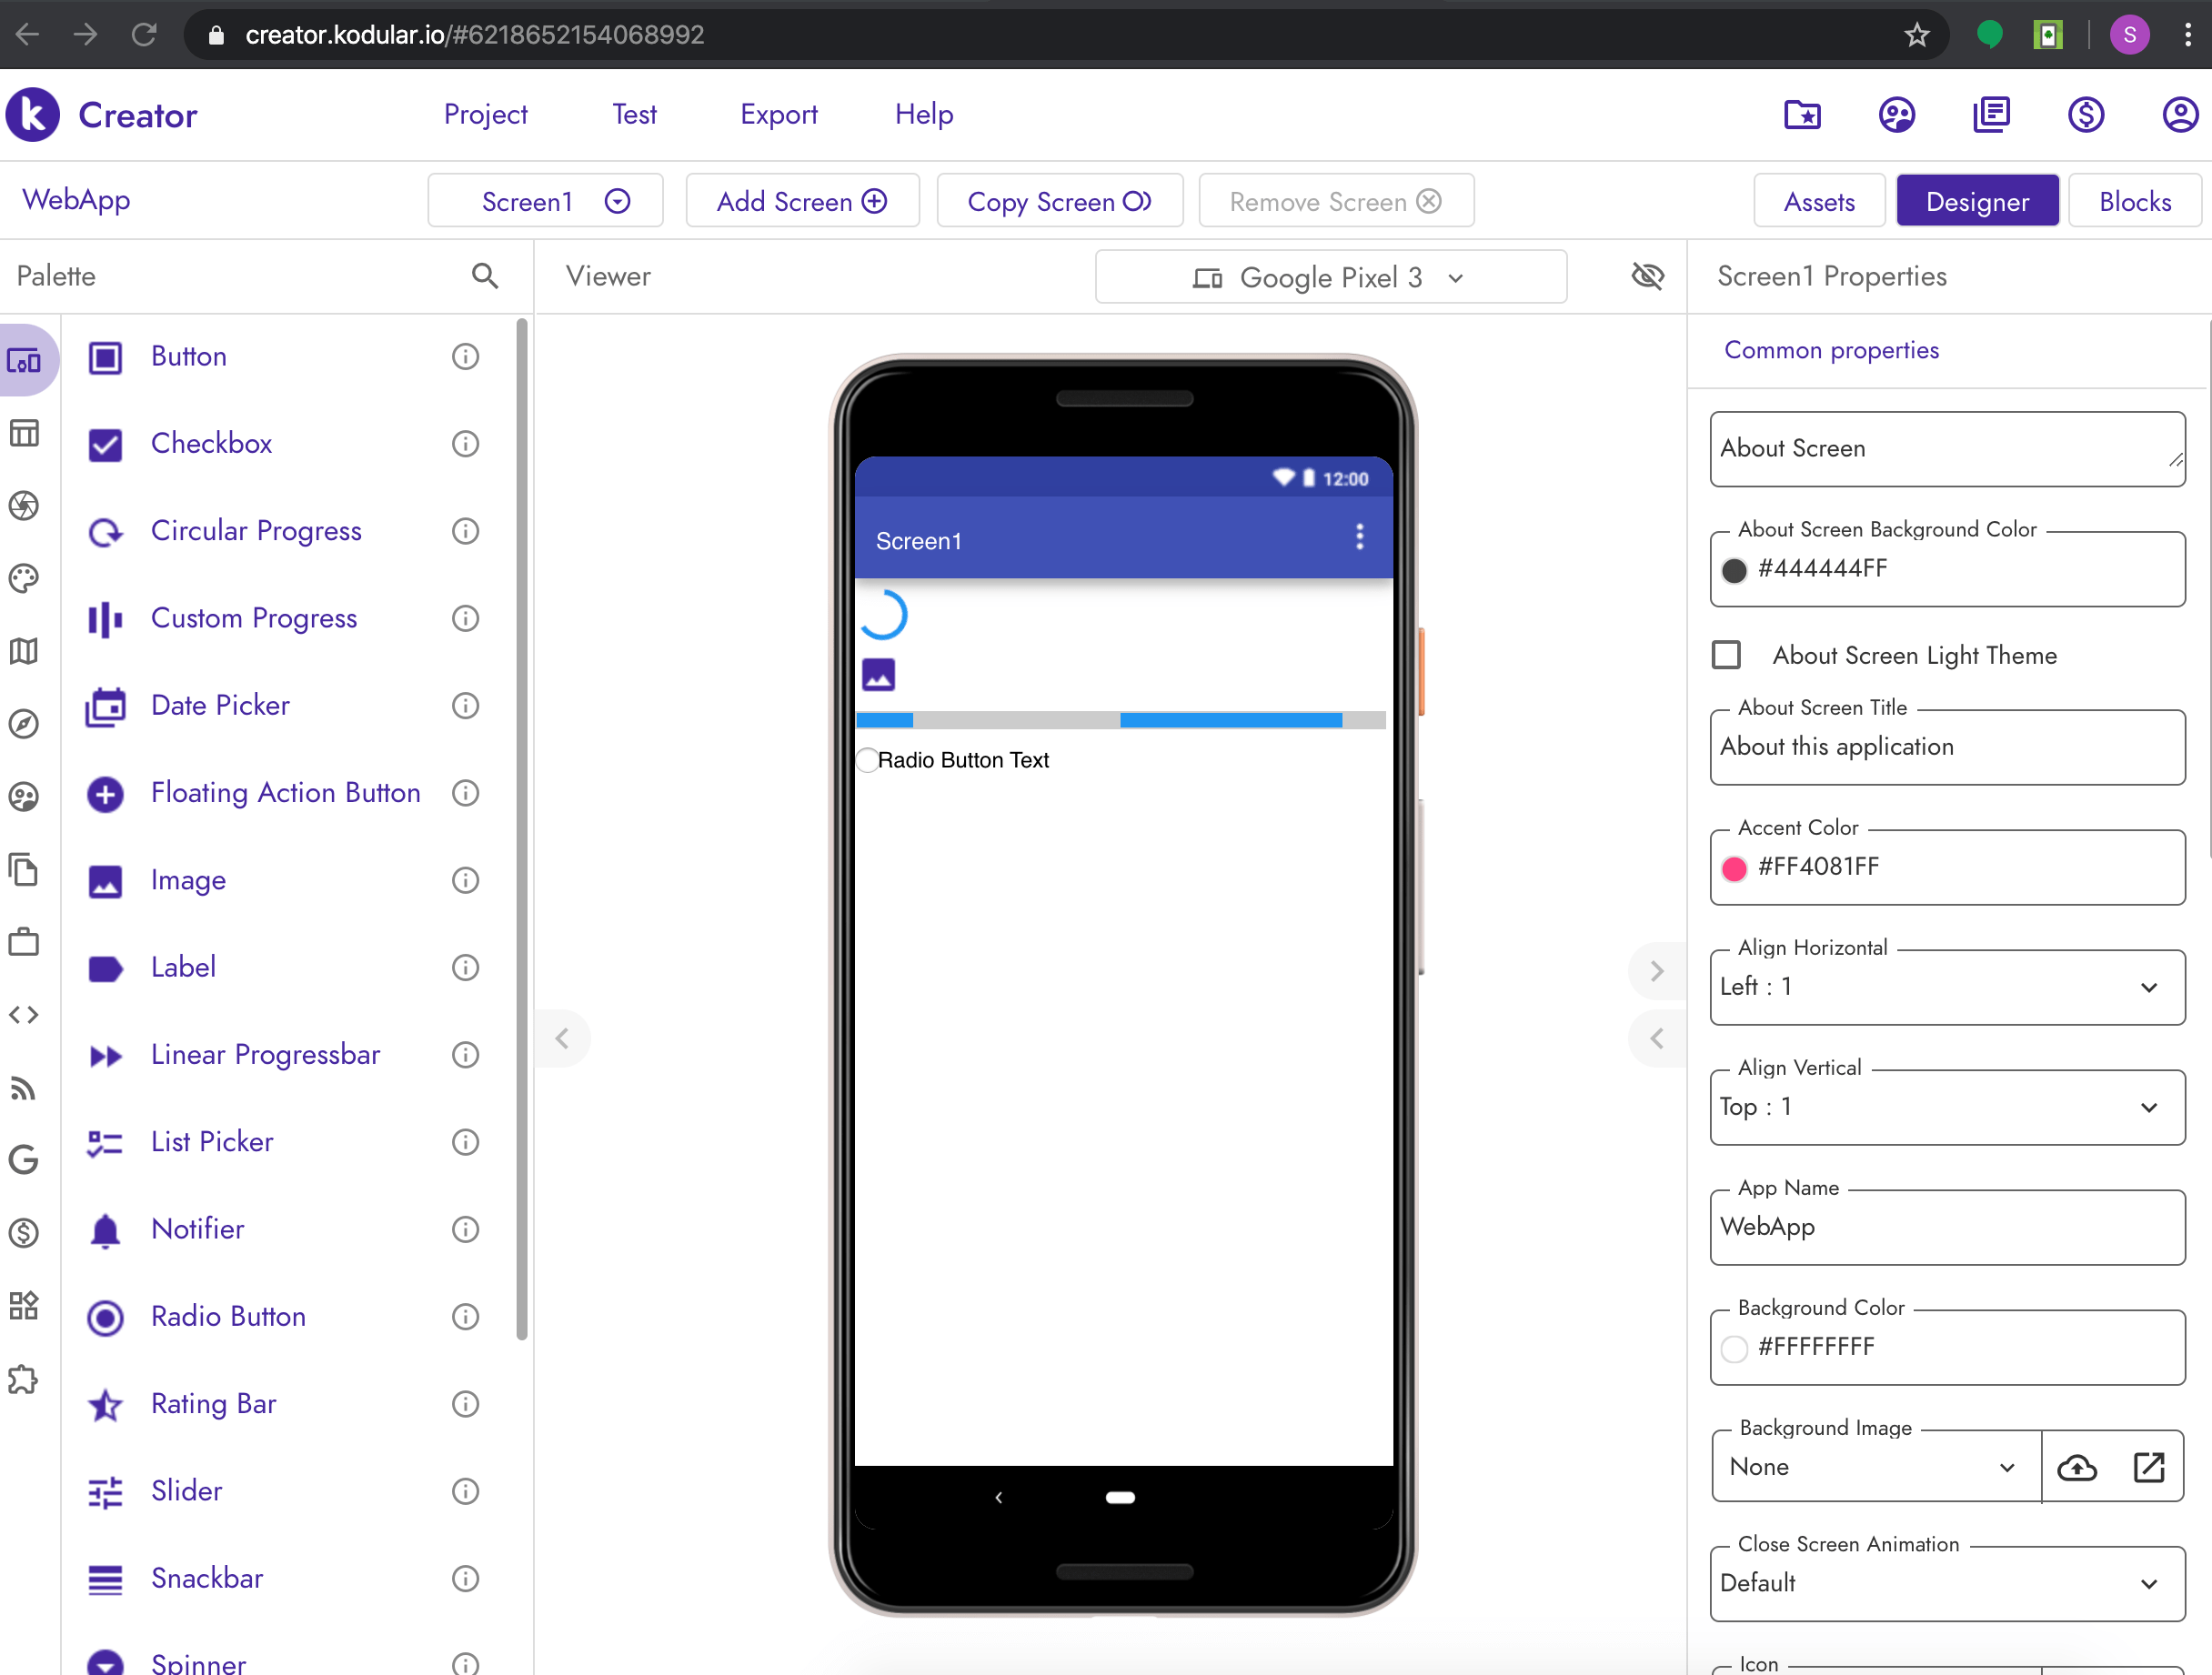Open the user account icon top right
Screen dimensions: 2212x1675
(2180, 115)
